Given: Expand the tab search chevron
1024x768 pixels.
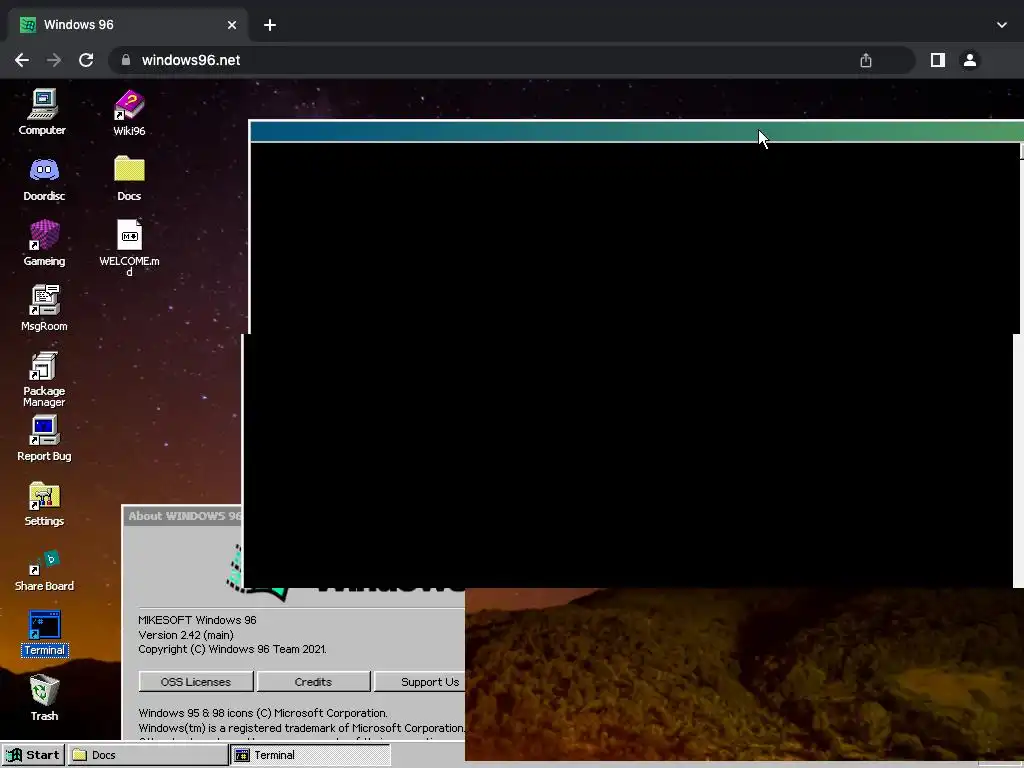Looking at the screenshot, I should tap(1002, 25).
